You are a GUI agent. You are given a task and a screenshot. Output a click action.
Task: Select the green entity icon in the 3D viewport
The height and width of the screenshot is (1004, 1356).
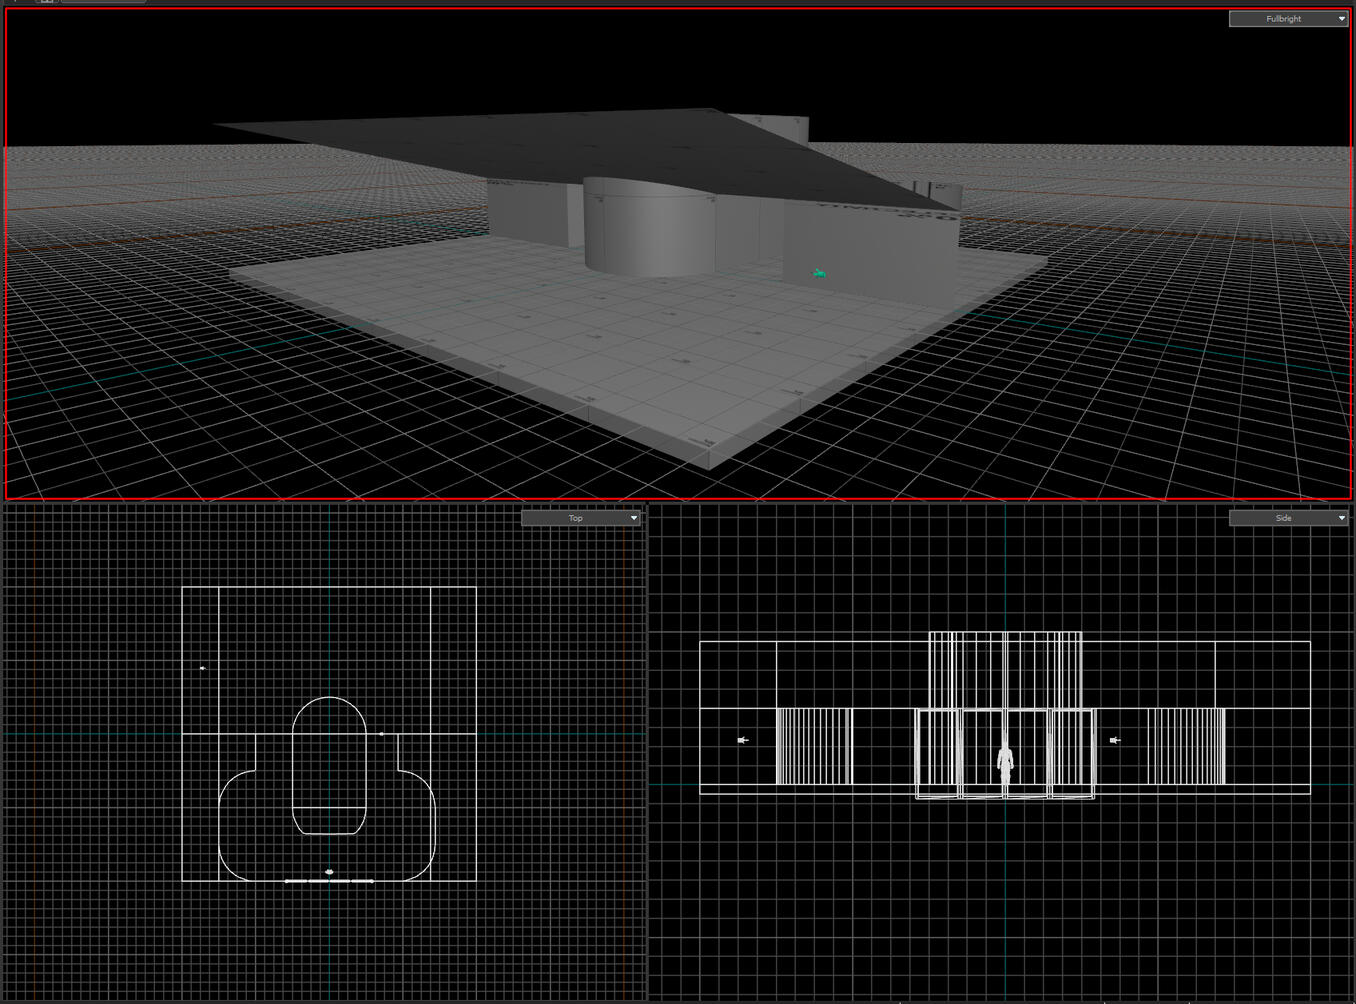click(818, 271)
